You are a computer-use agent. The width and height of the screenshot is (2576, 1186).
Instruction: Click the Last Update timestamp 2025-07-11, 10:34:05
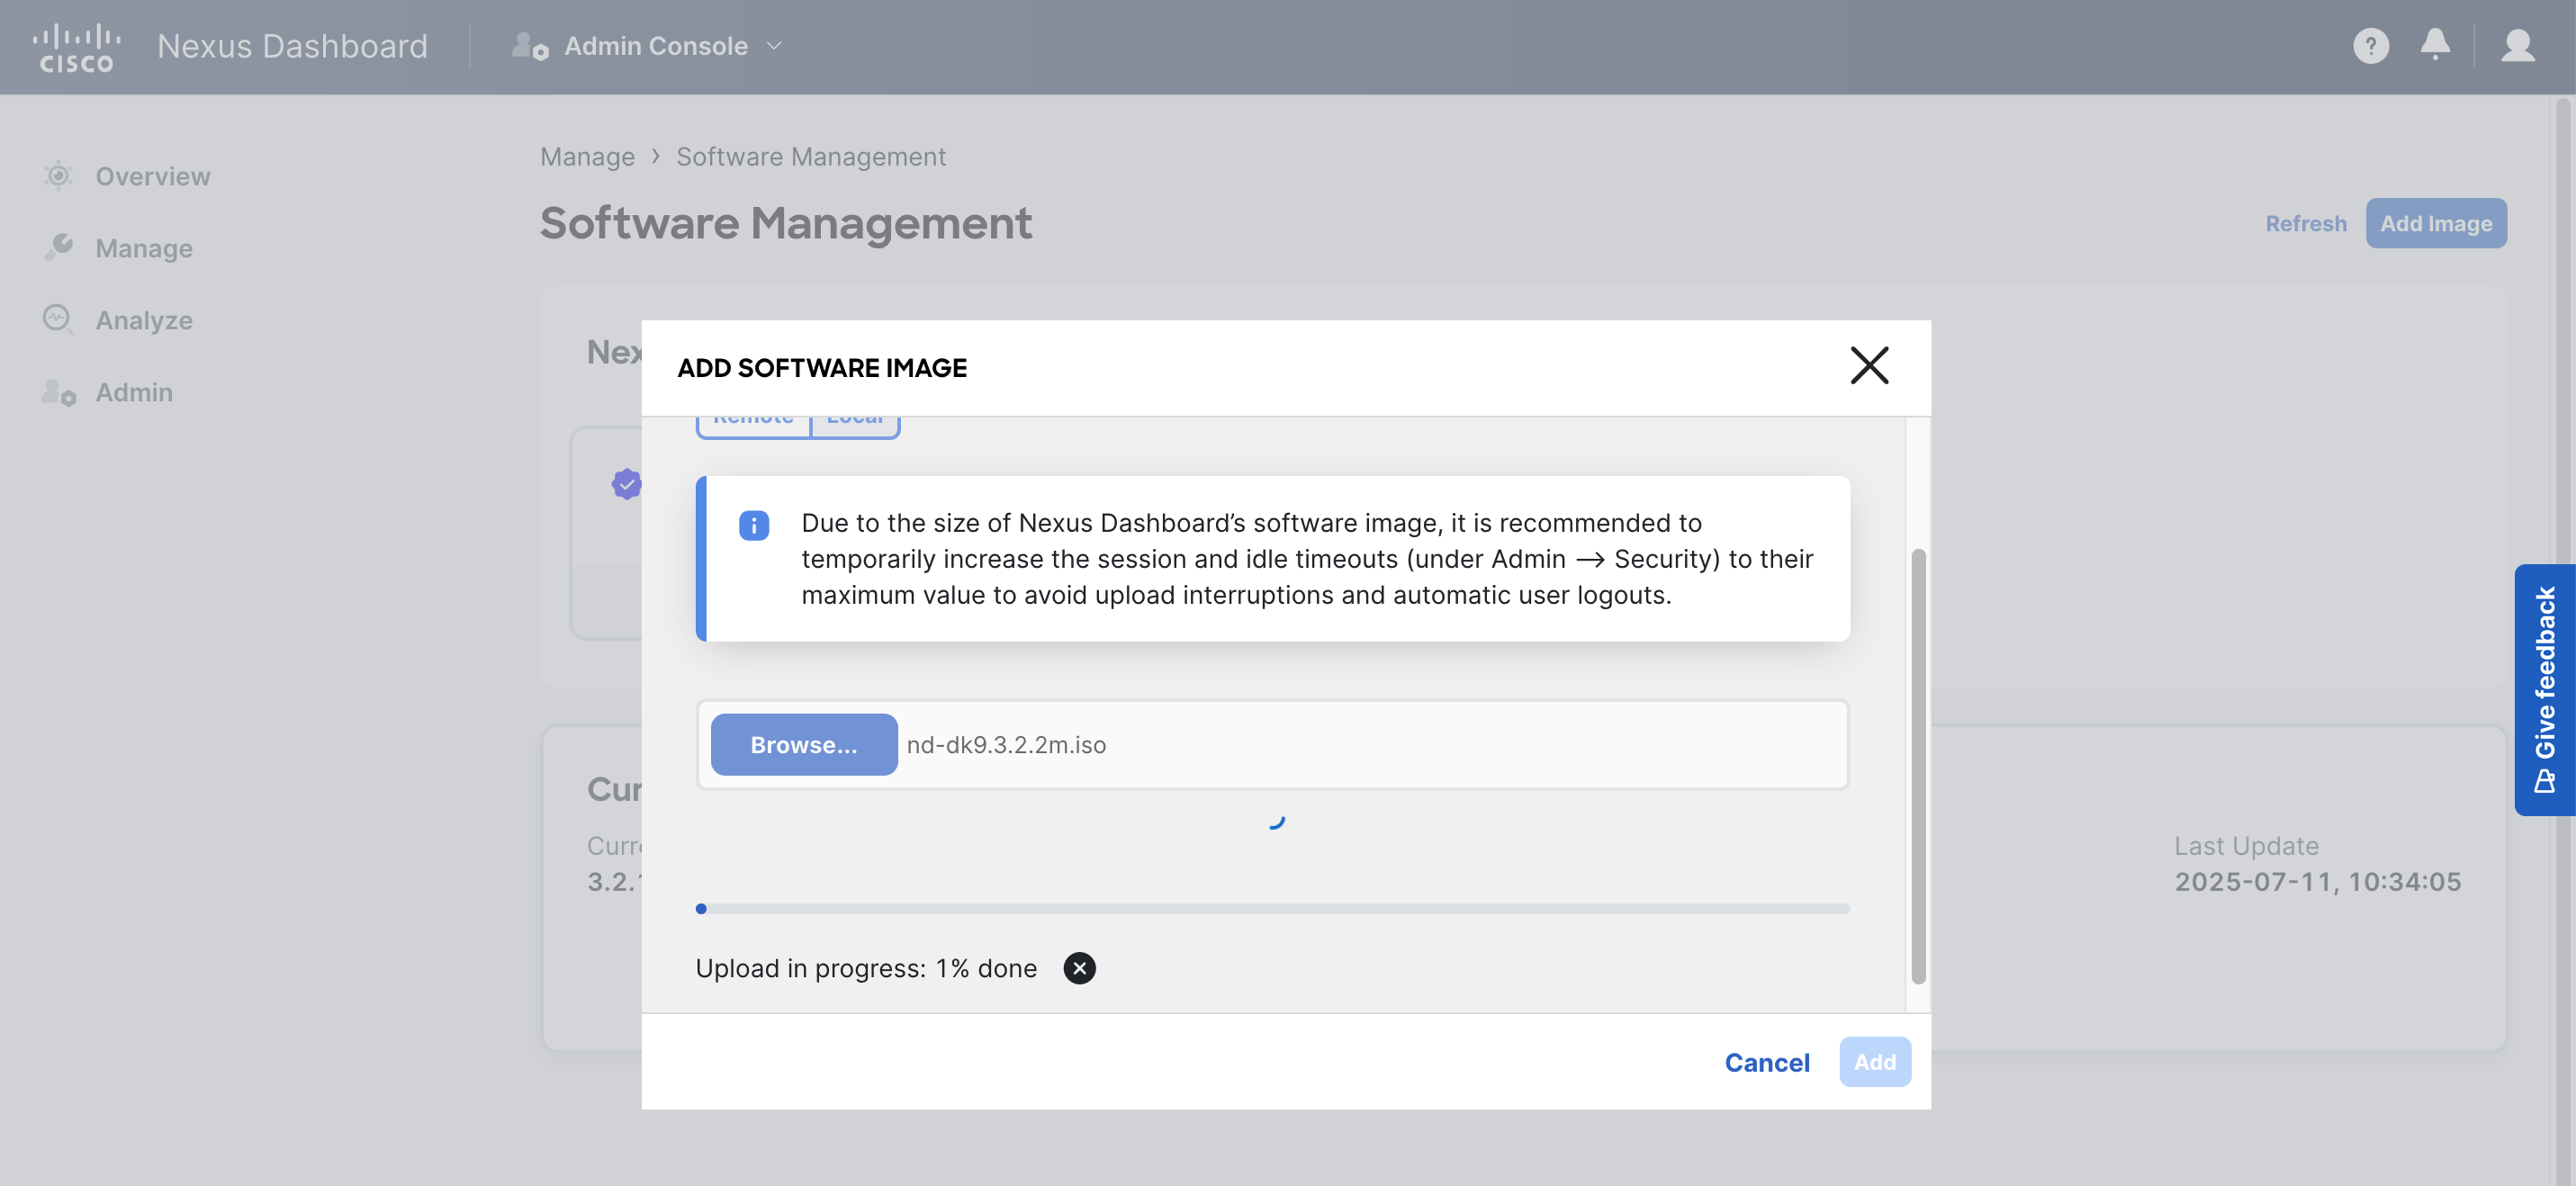coord(2317,881)
